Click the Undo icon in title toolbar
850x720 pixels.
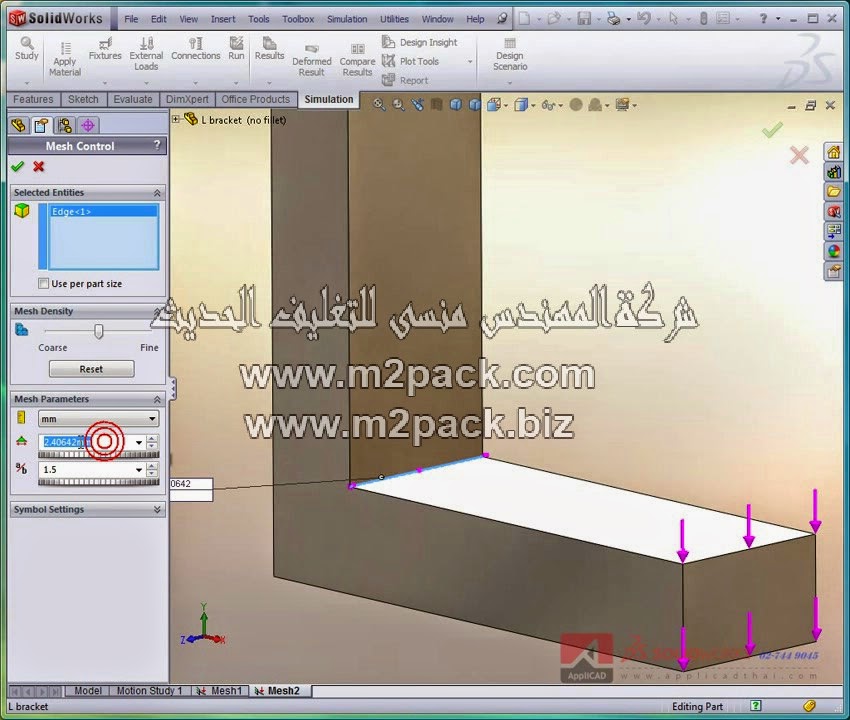(x=643, y=19)
